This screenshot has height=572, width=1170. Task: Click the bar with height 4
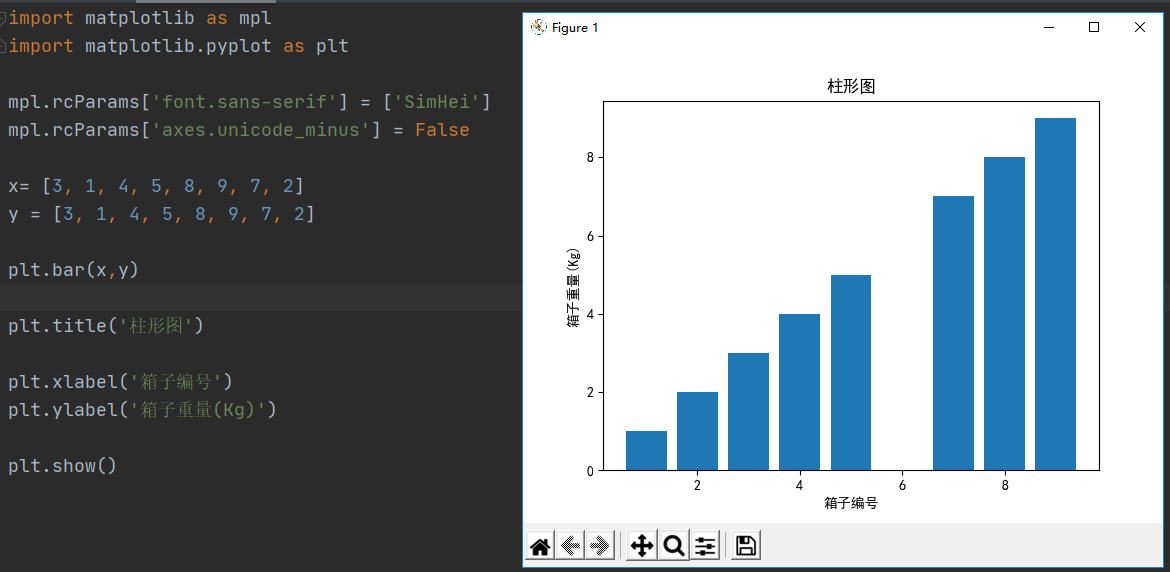pyautogui.click(x=799, y=392)
